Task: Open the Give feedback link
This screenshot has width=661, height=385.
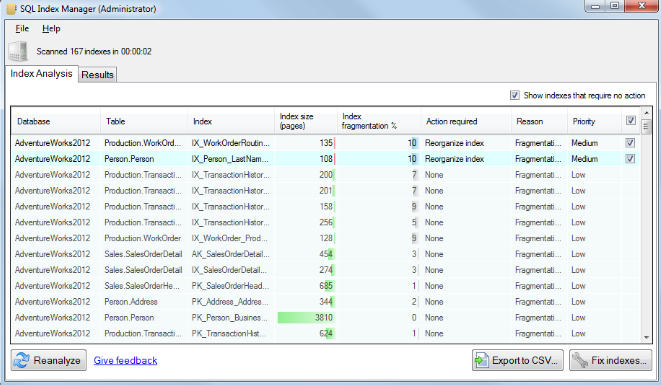Action: coord(125,361)
